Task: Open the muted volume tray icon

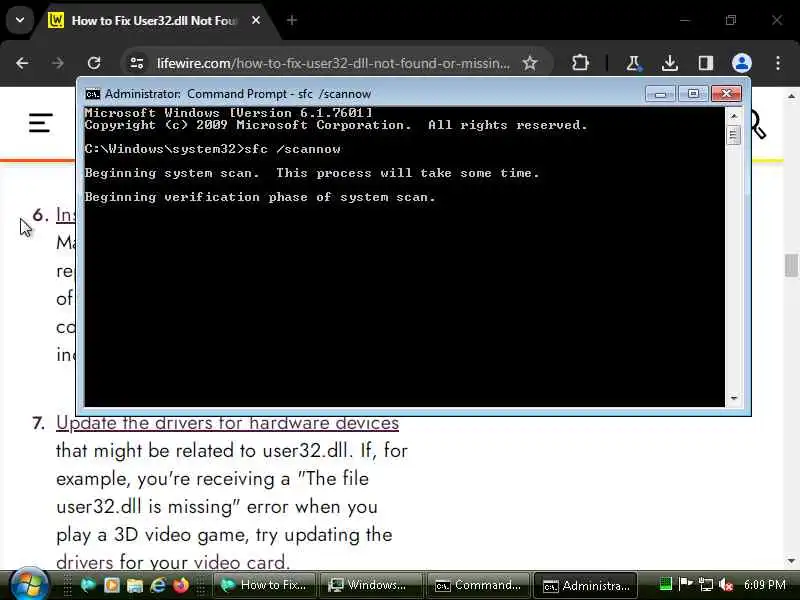Action: [726, 584]
